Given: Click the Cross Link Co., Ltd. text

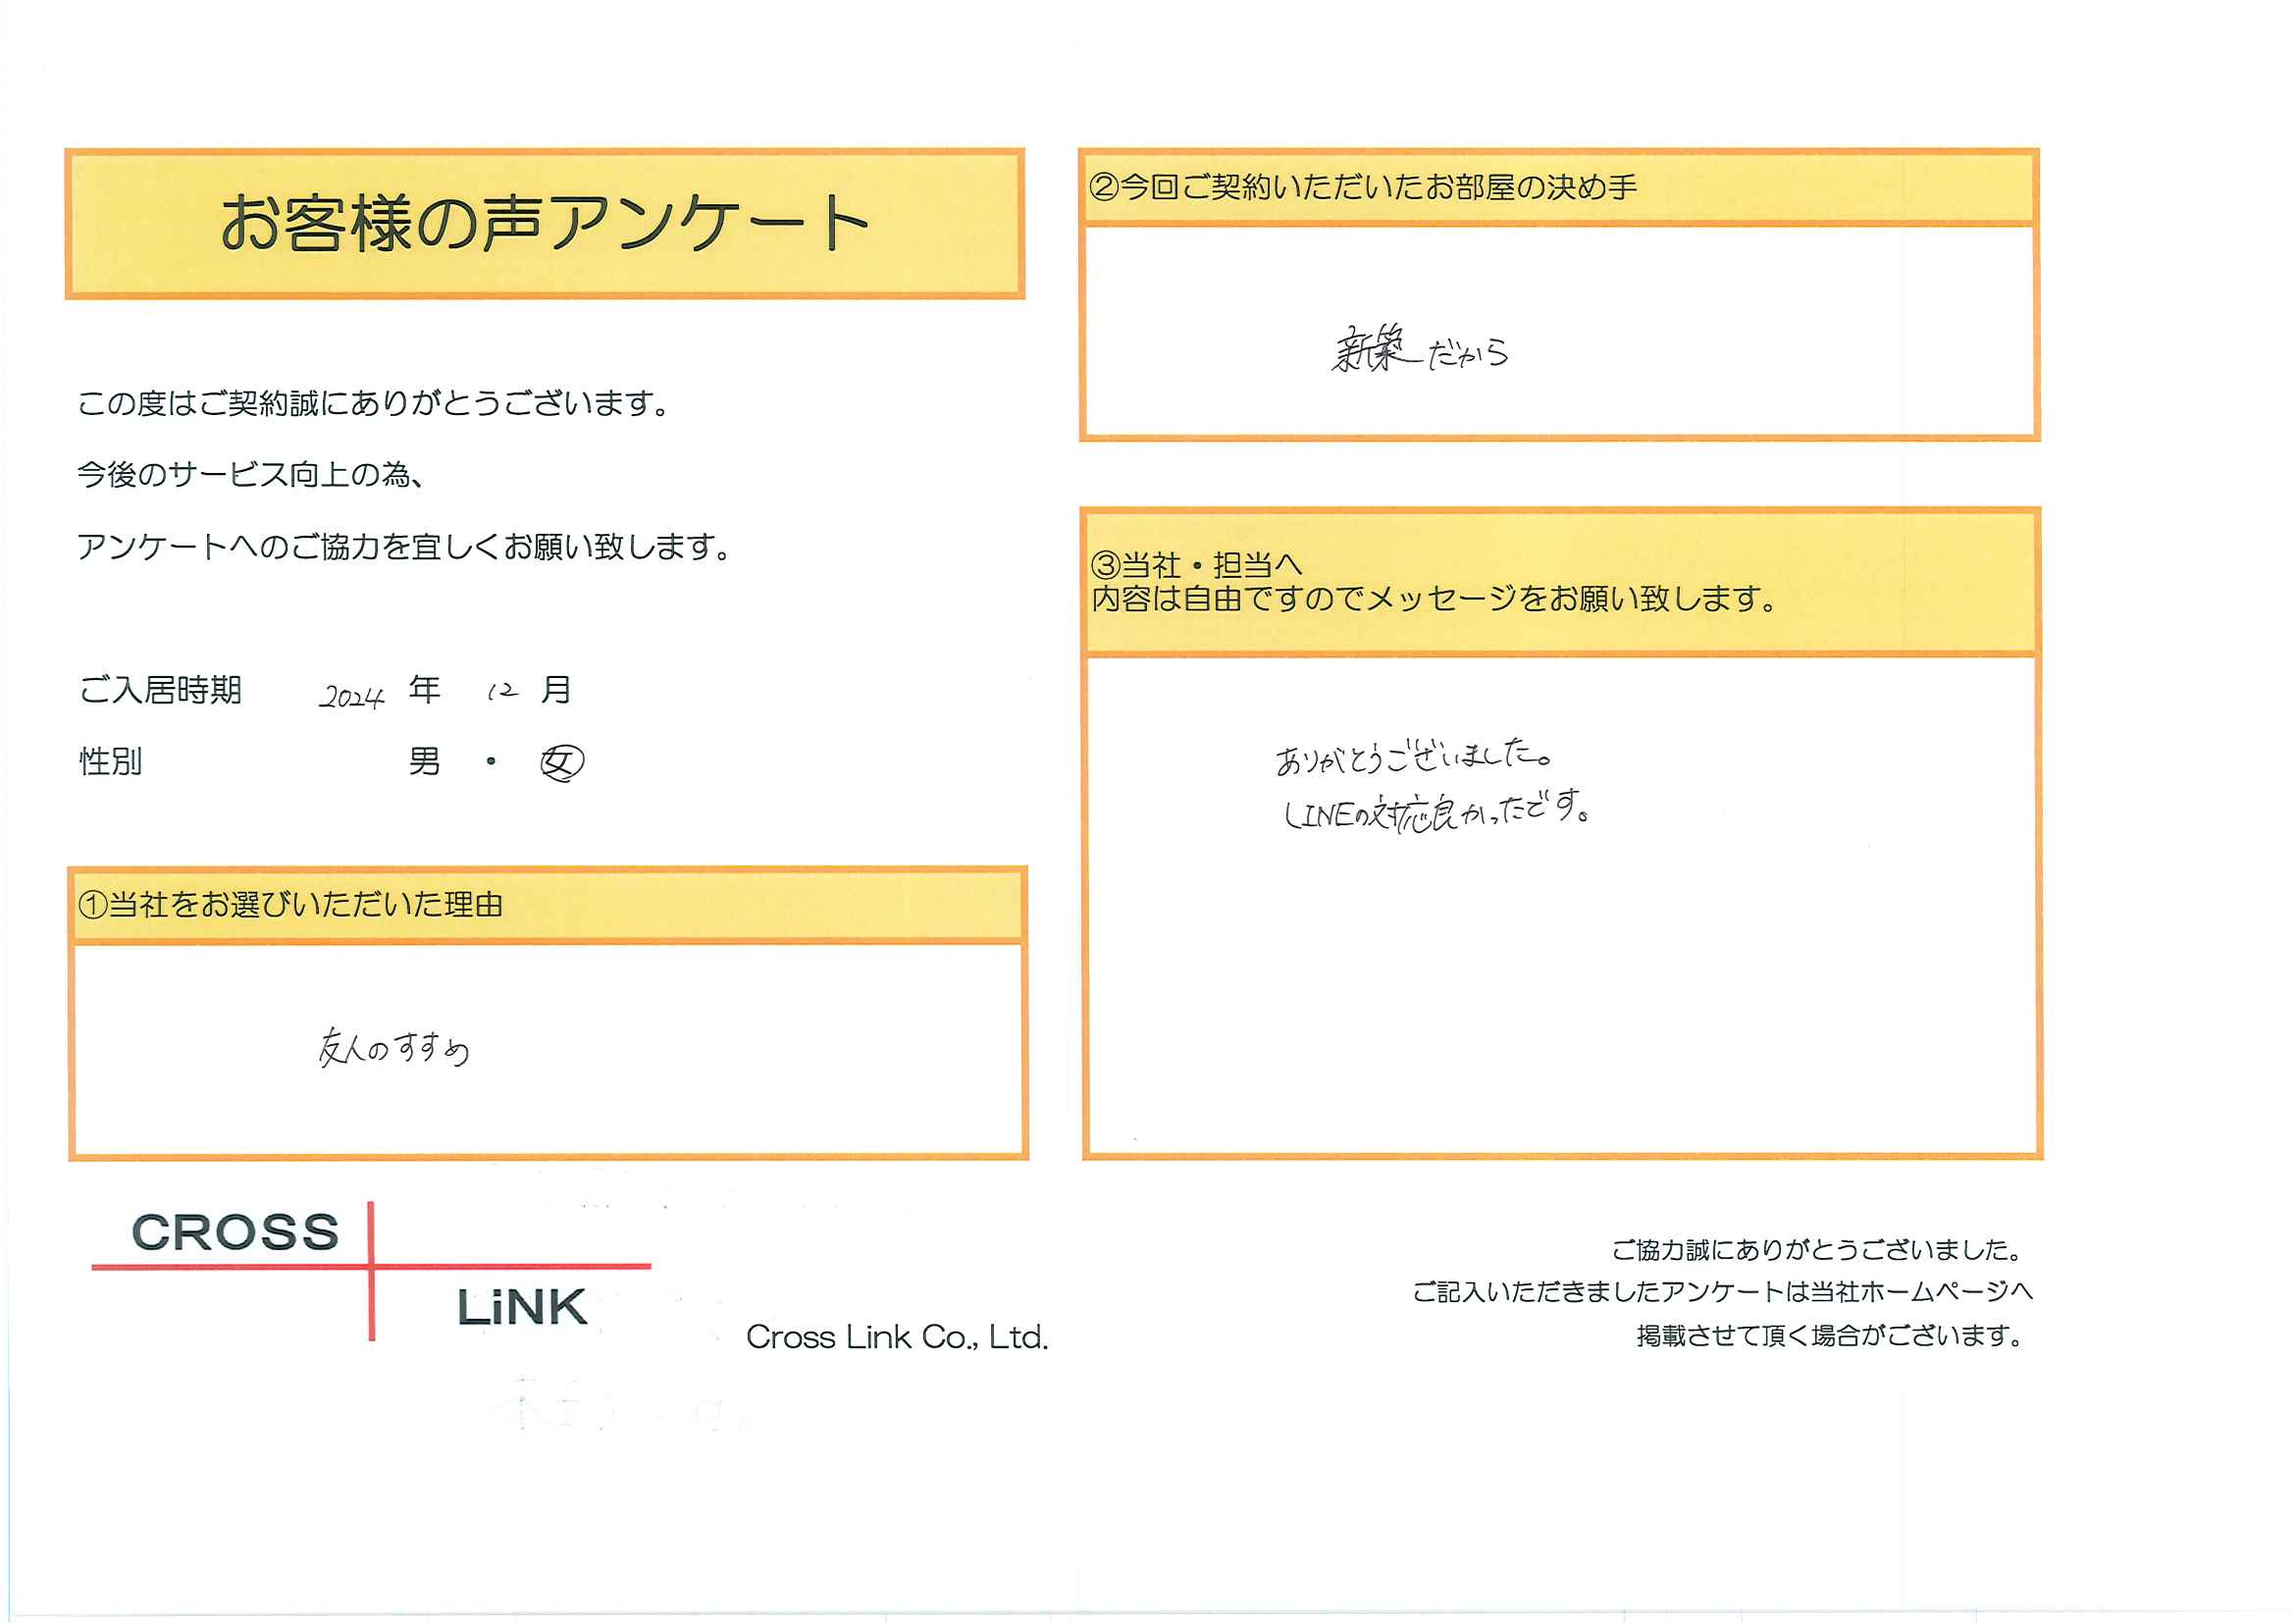Looking at the screenshot, I should pos(897,1337).
